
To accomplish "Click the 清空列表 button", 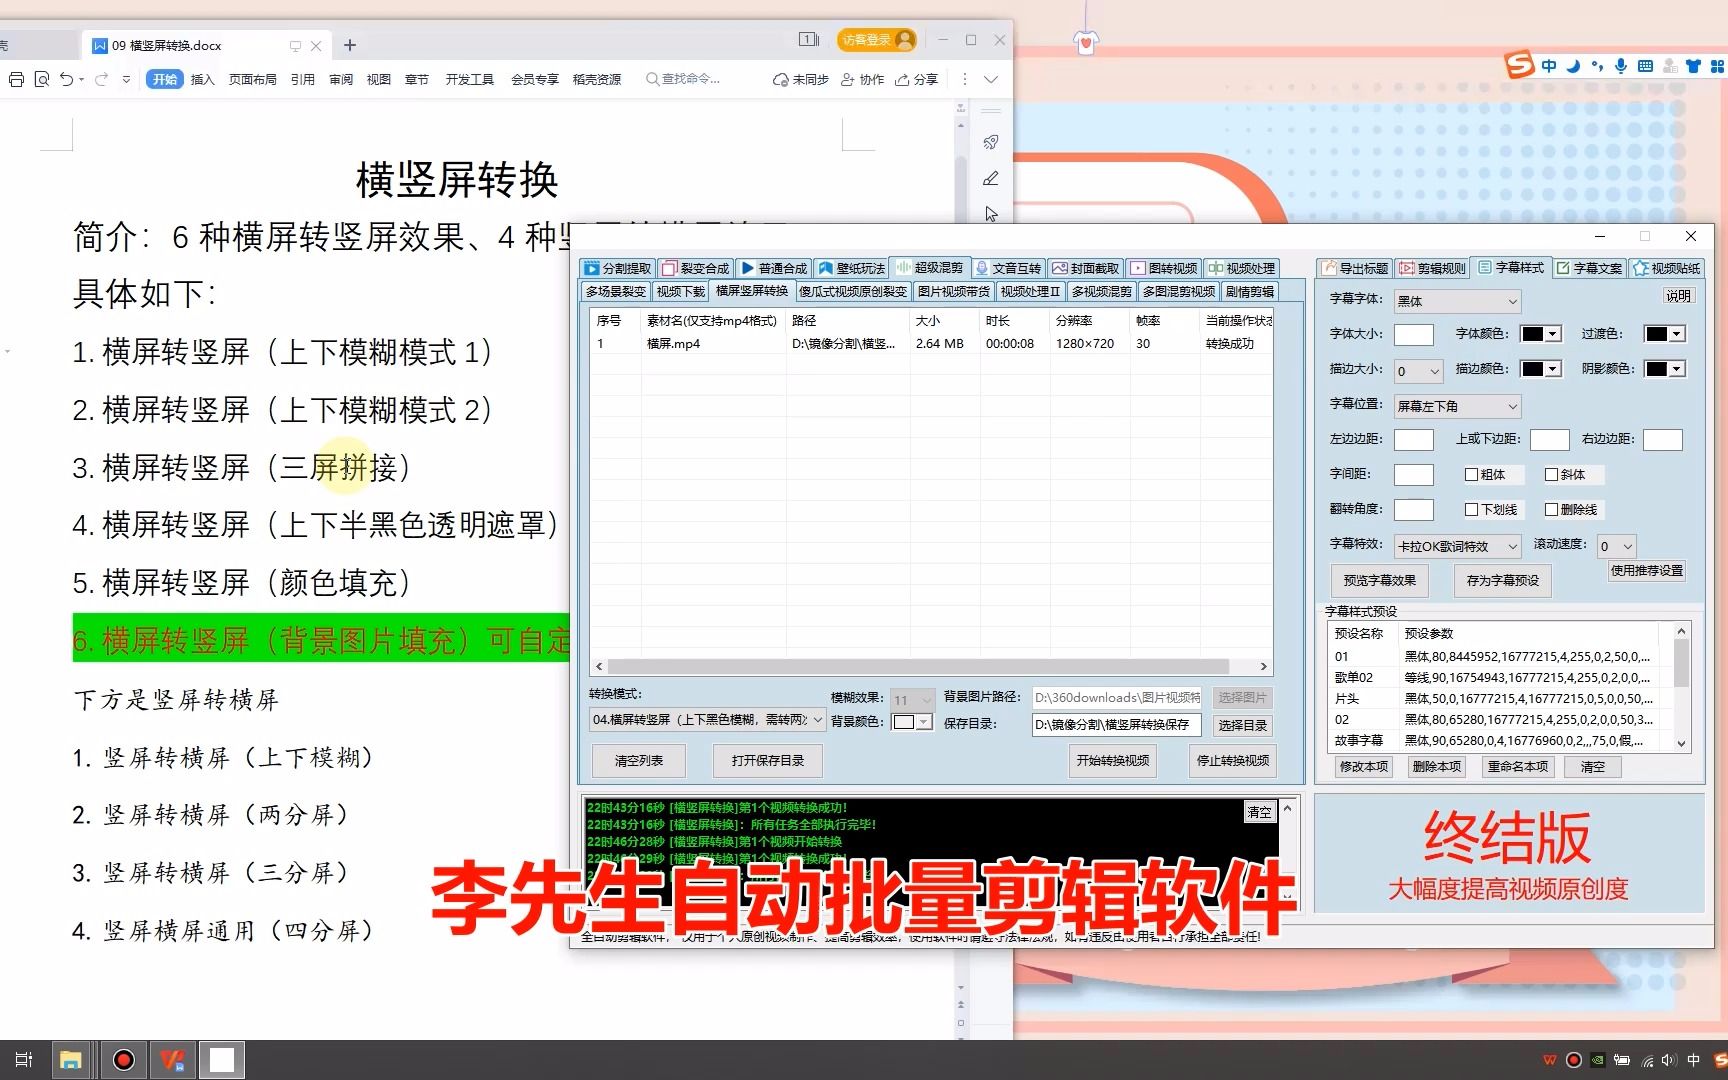I will tap(639, 761).
